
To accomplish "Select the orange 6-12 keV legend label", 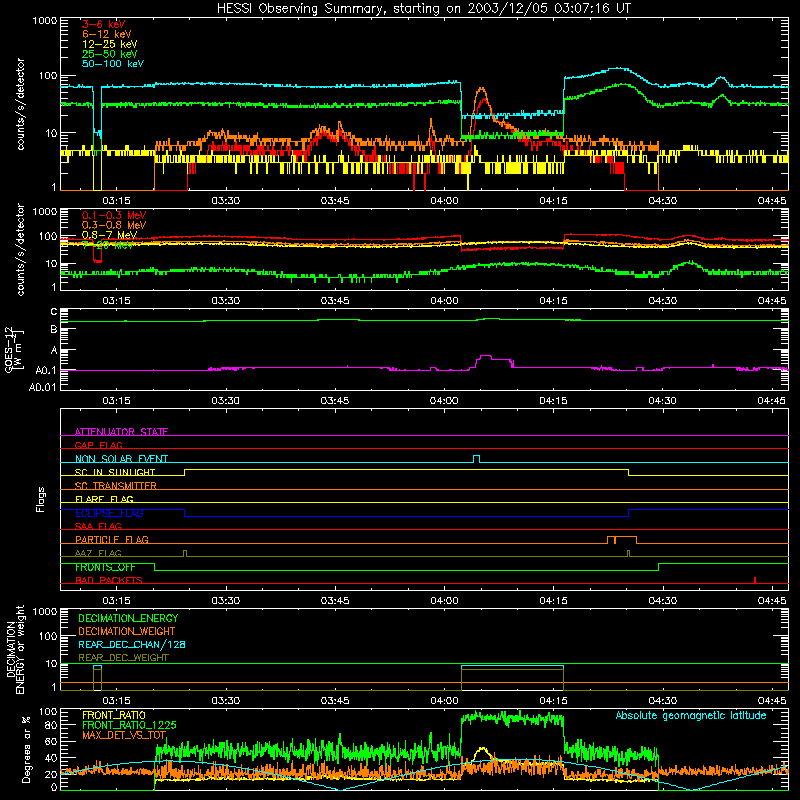I will point(107,34).
